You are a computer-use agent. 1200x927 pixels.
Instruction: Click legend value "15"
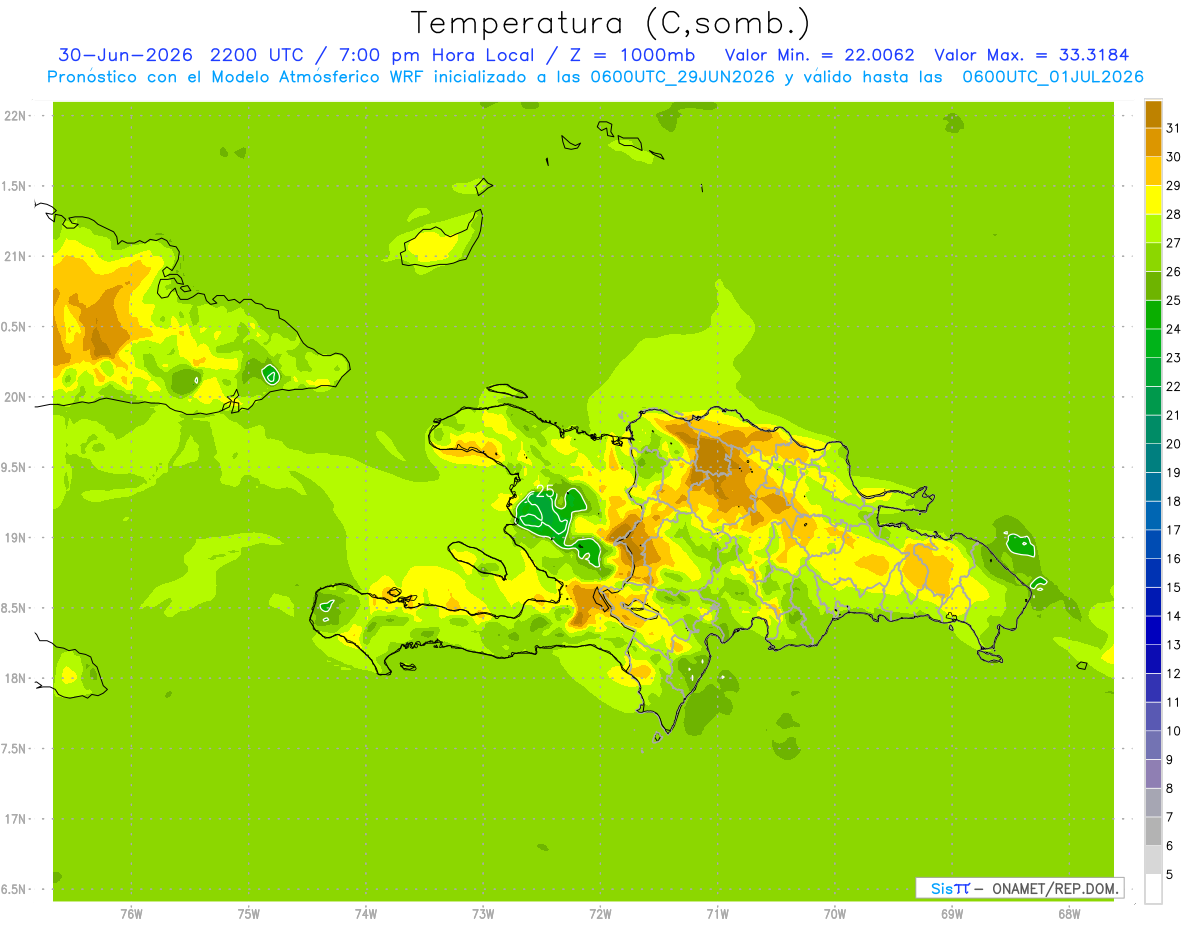point(1174,587)
